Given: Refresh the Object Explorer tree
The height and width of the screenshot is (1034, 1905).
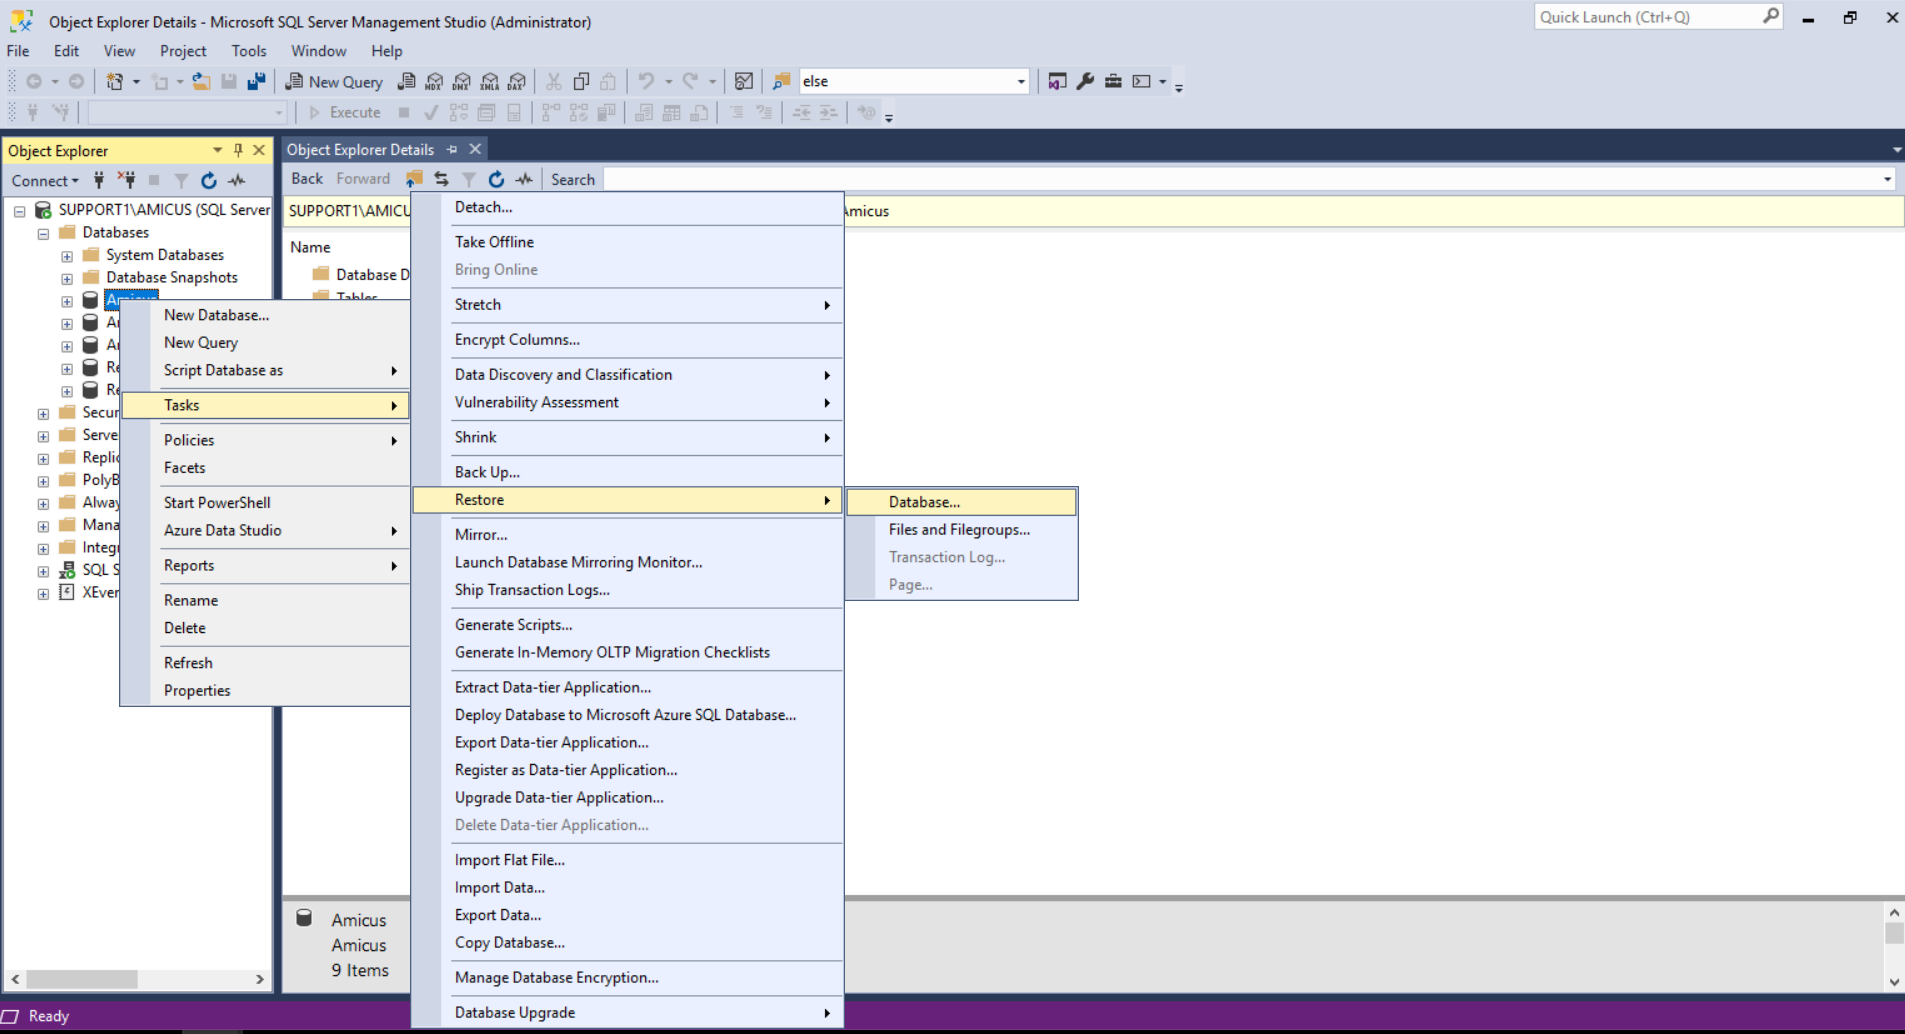Looking at the screenshot, I should pyautogui.click(x=208, y=180).
